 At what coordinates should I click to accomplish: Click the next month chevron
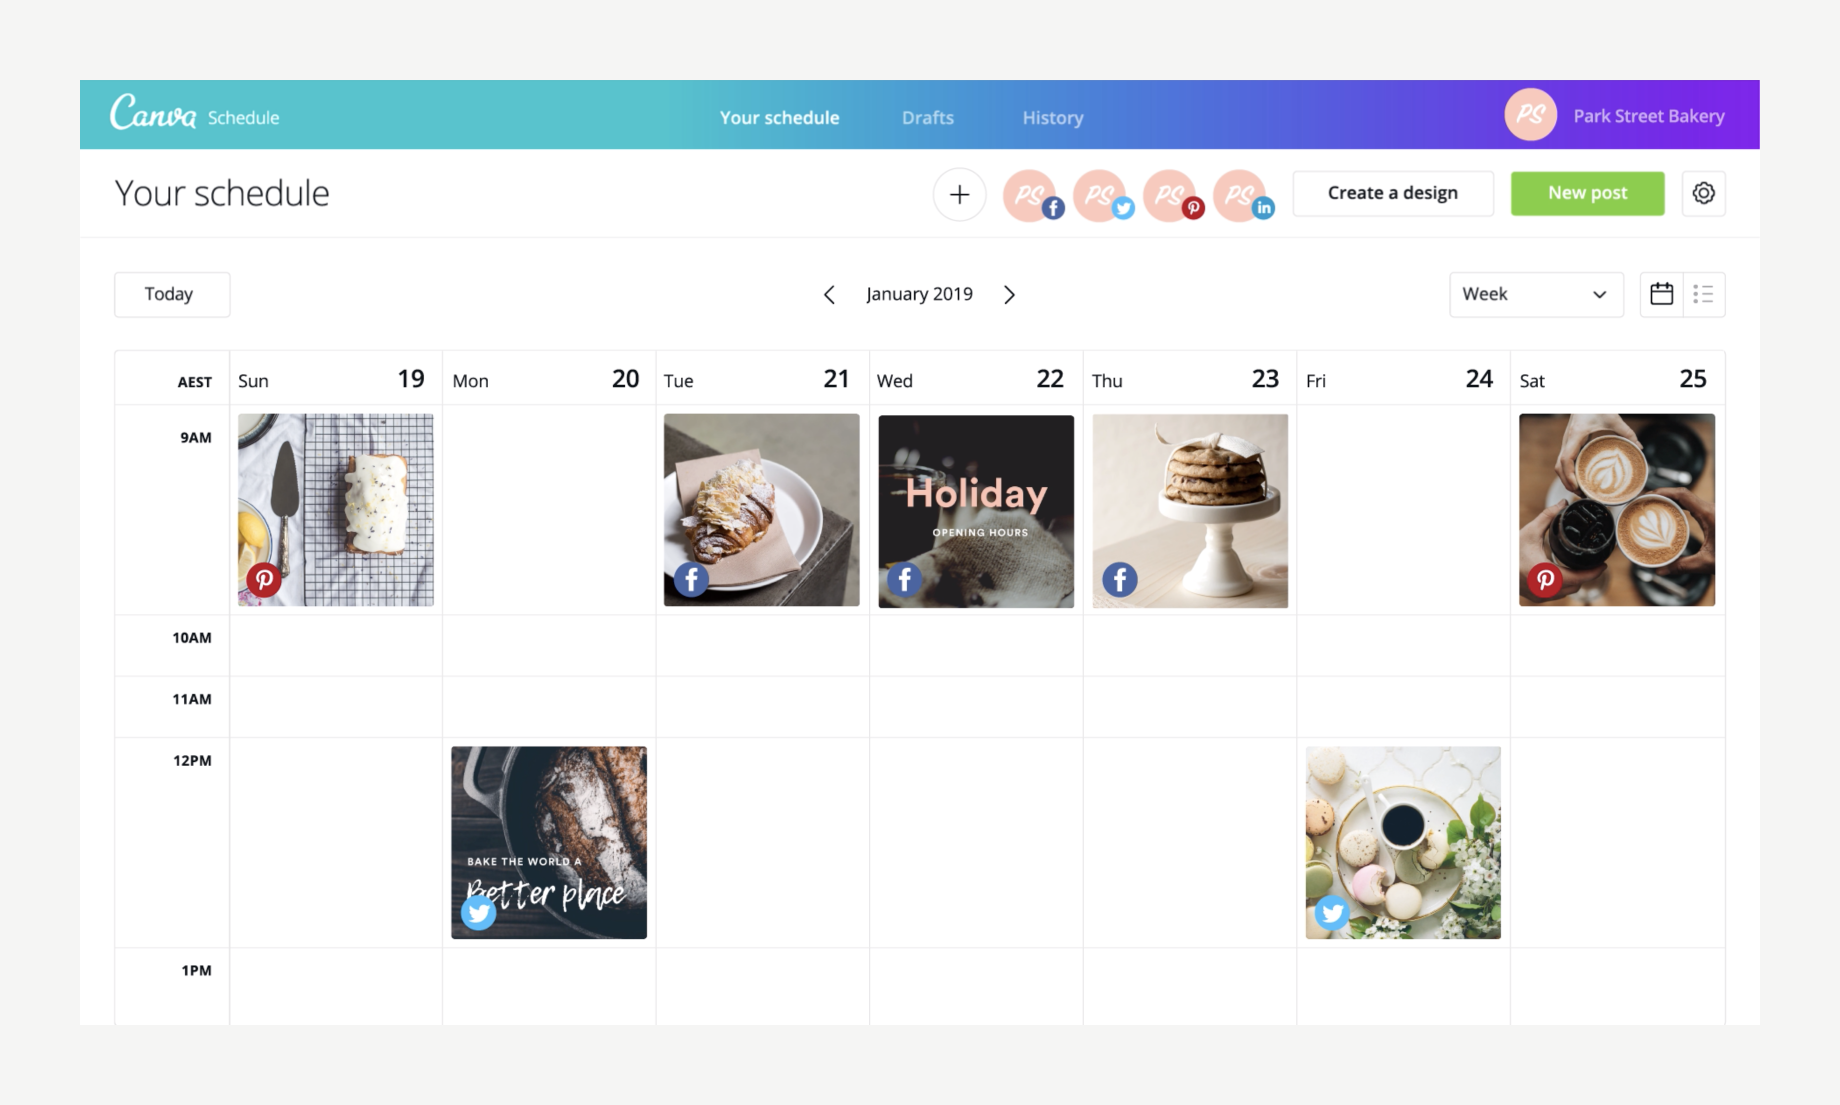tap(1010, 294)
